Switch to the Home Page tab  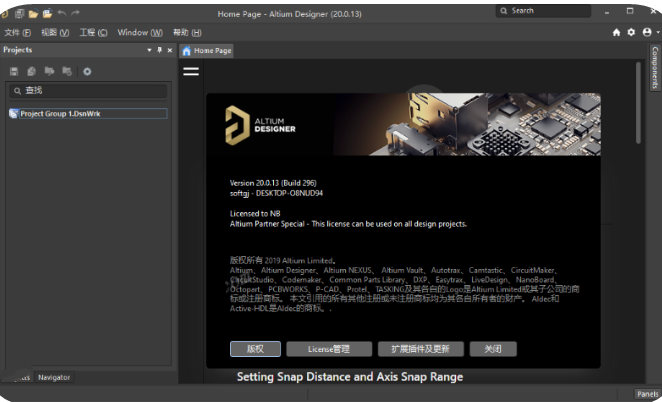coord(207,51)
